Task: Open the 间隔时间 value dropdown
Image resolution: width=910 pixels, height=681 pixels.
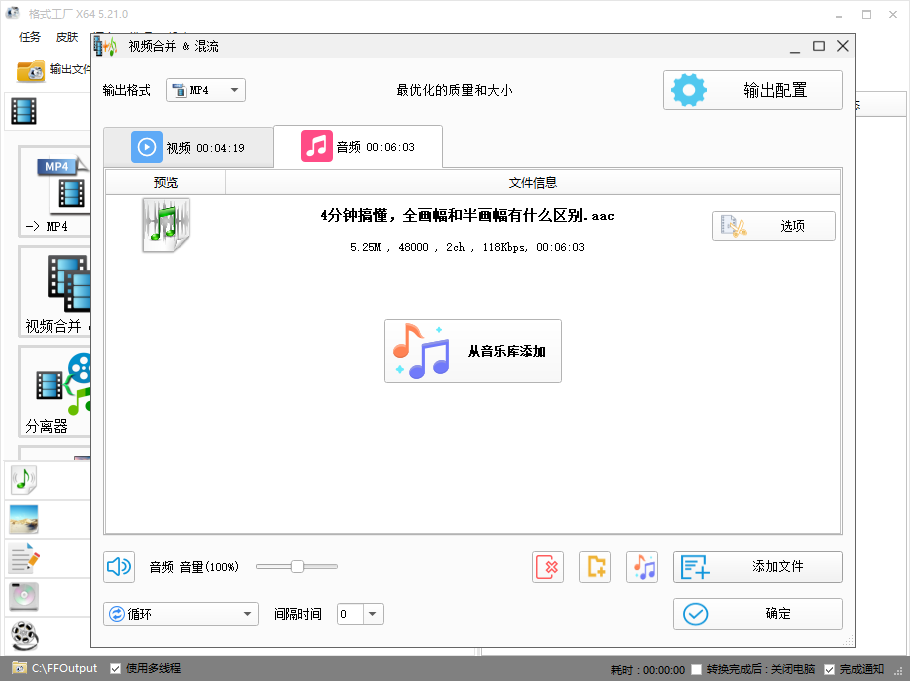Action: (x=371, y=614)
